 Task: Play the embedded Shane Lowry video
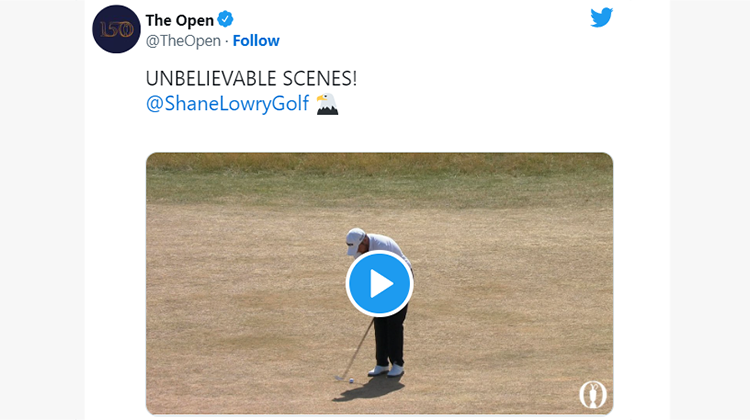(379, 284)
